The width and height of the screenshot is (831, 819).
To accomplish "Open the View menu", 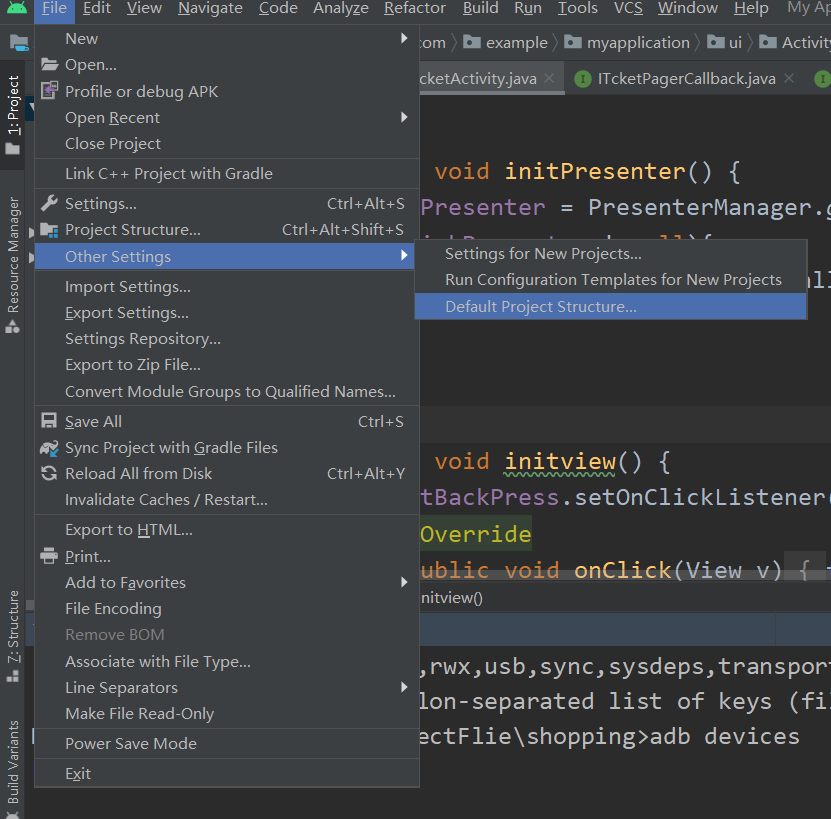I will pos(144,8).
